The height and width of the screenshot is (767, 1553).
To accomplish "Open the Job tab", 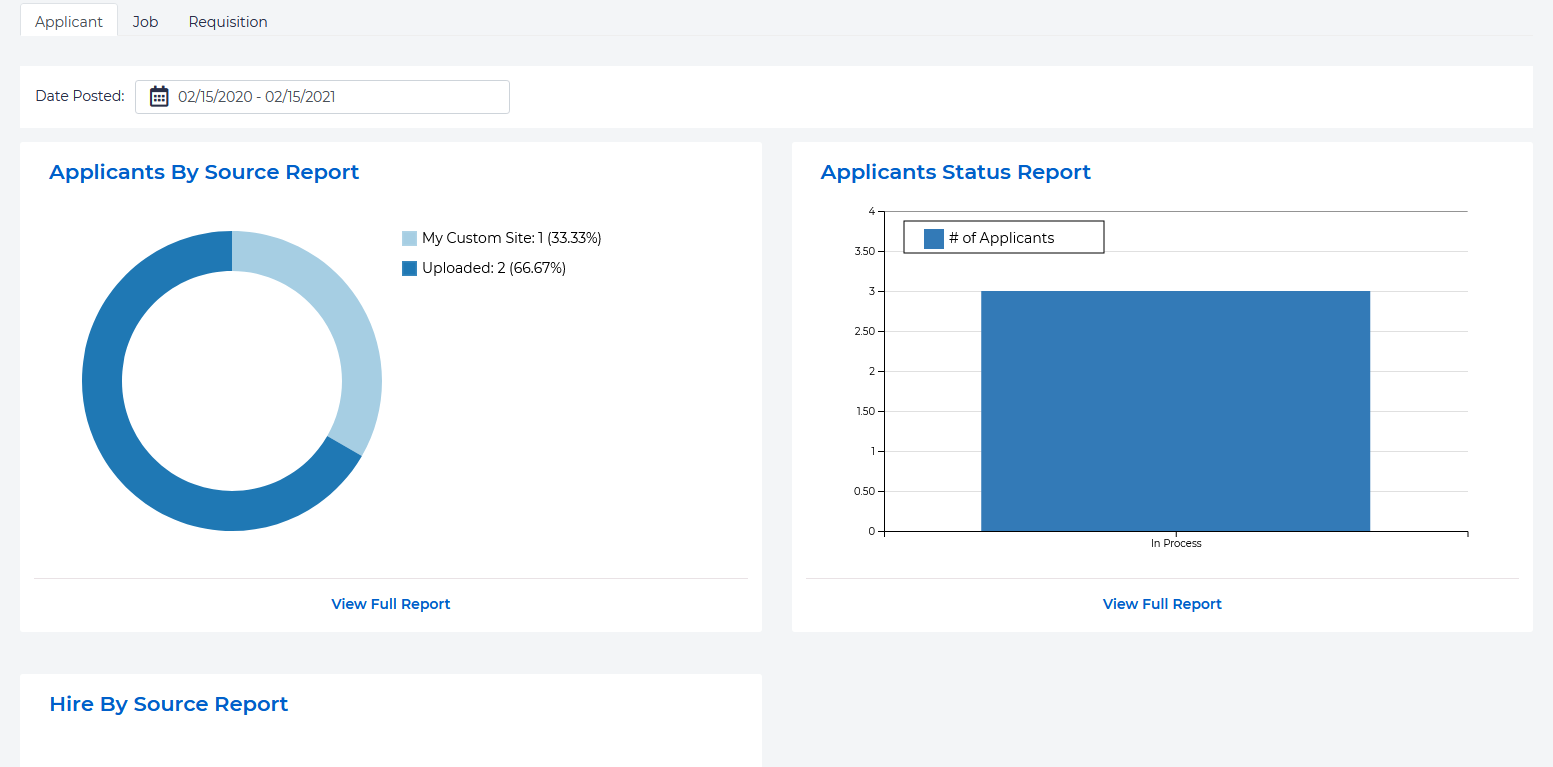I will 145,21.
